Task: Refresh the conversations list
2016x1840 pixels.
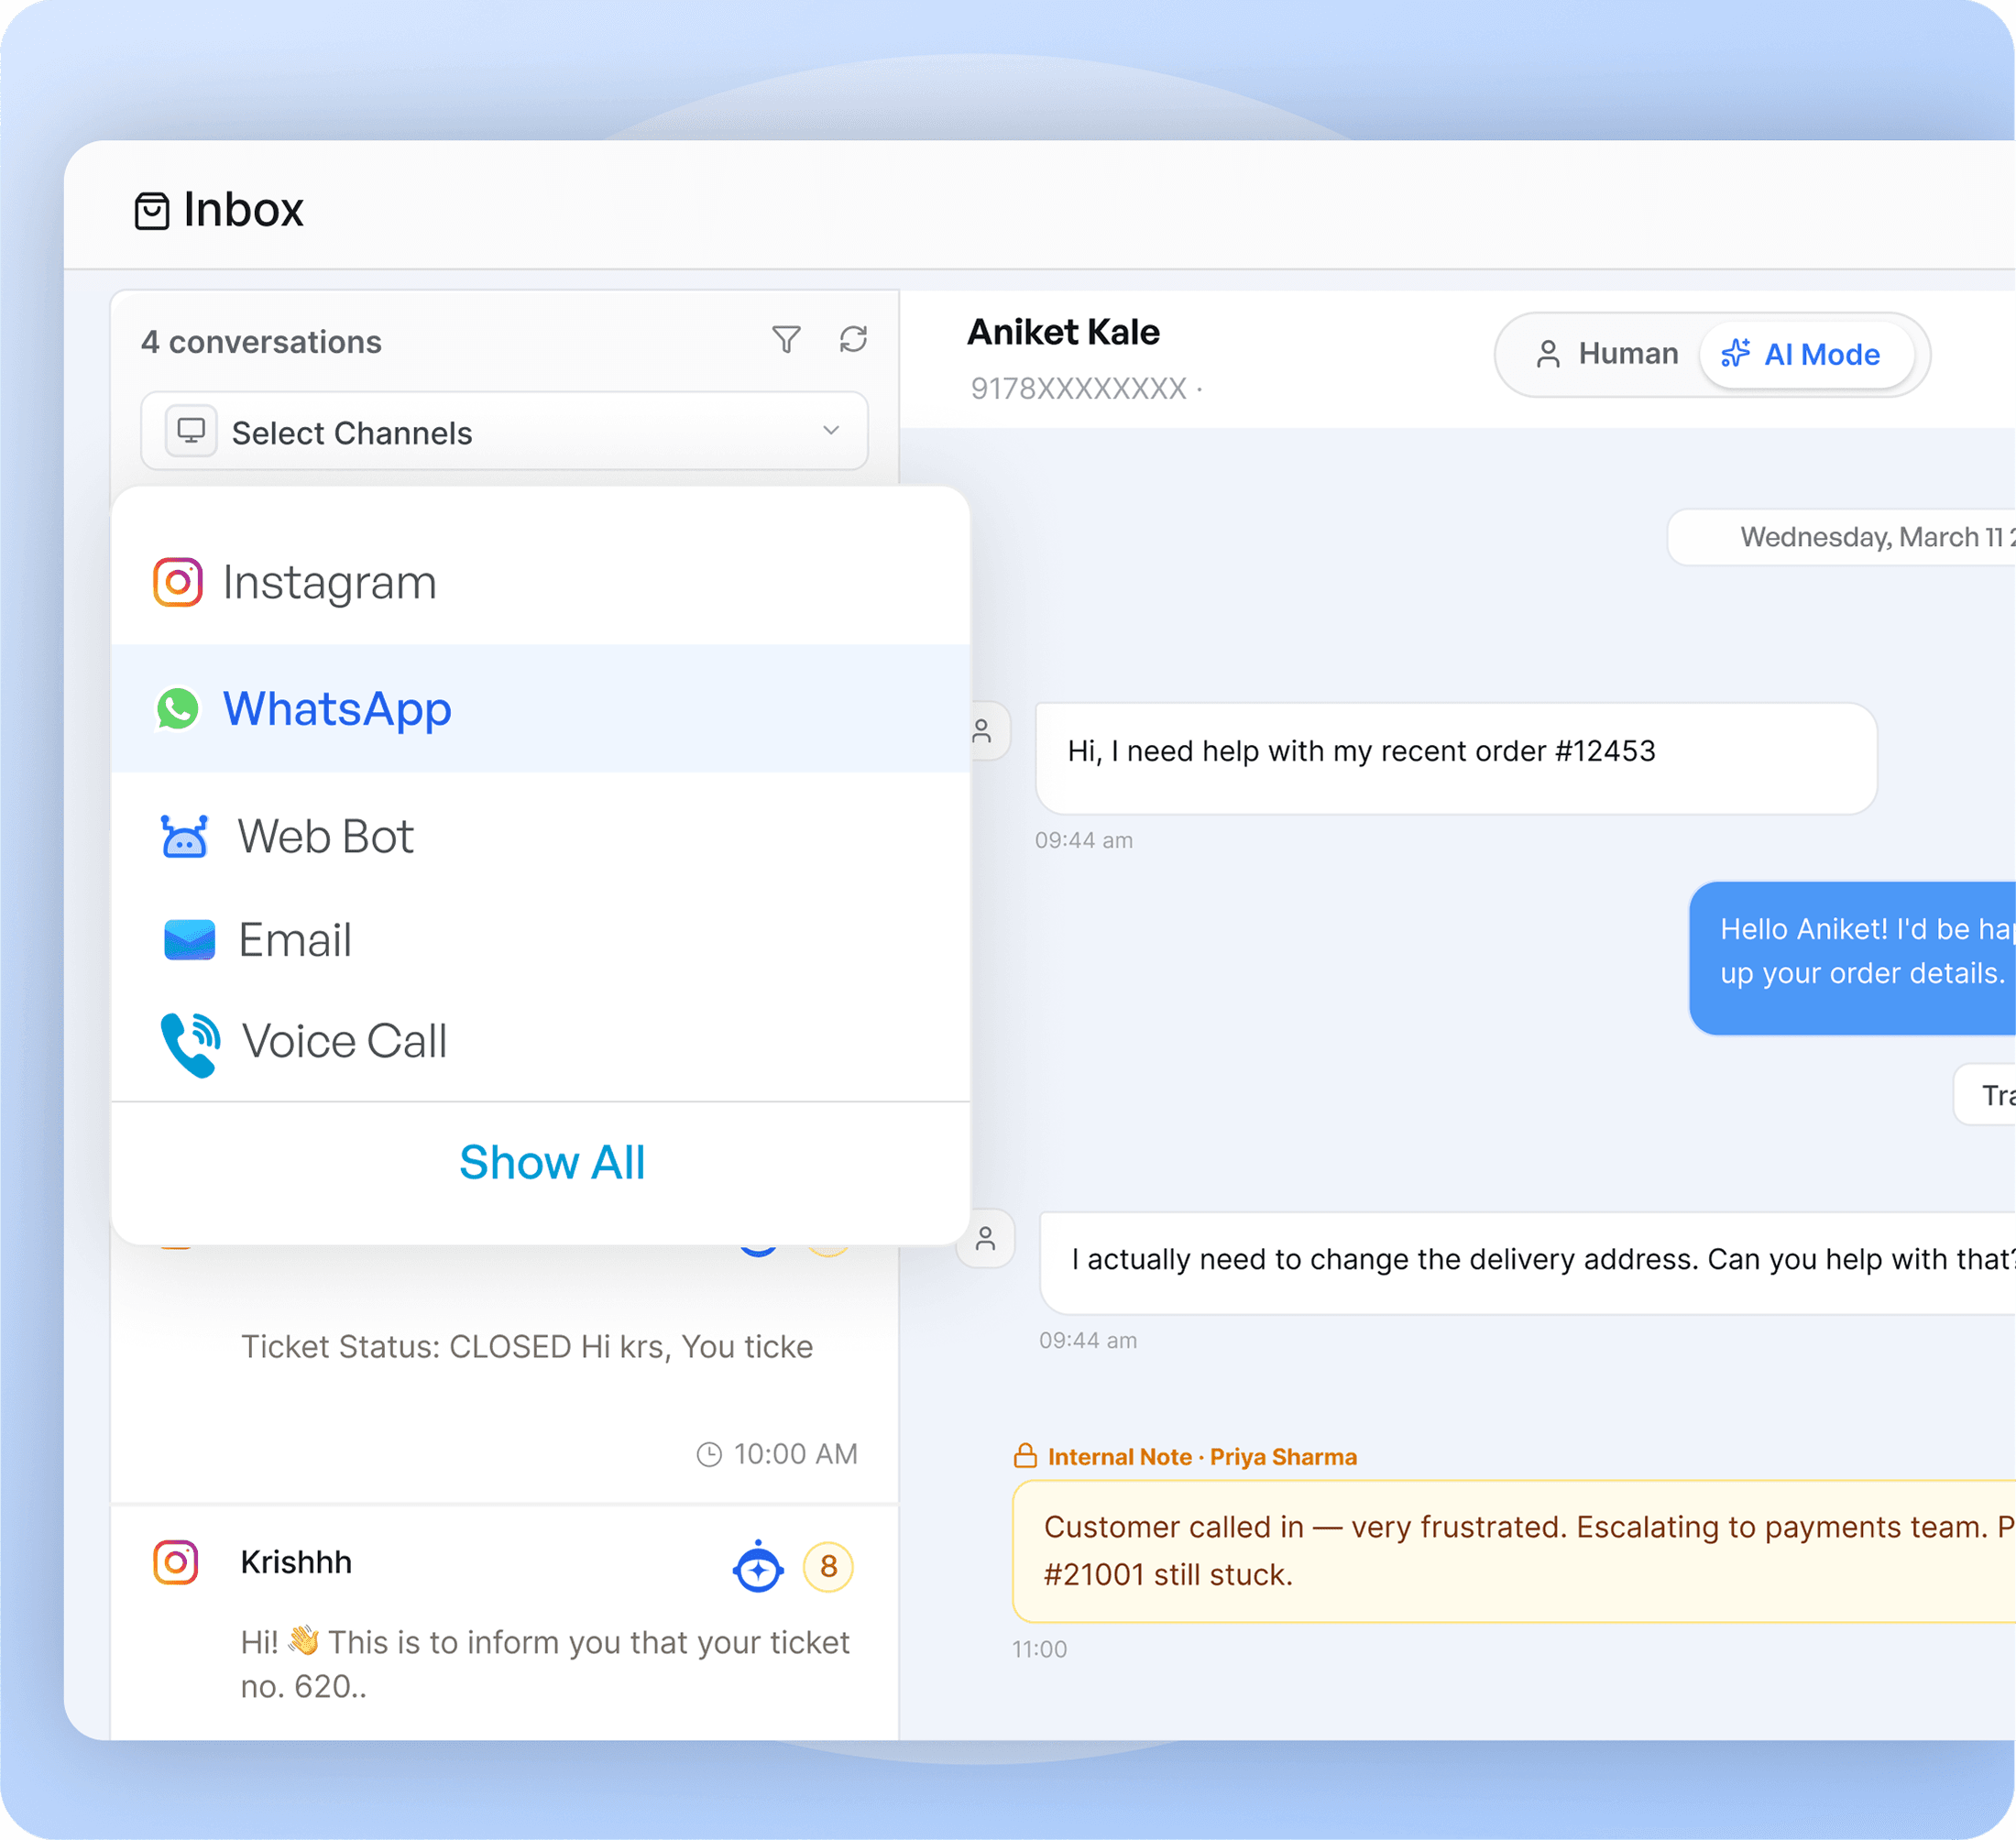Action: [x=853, y=340]
